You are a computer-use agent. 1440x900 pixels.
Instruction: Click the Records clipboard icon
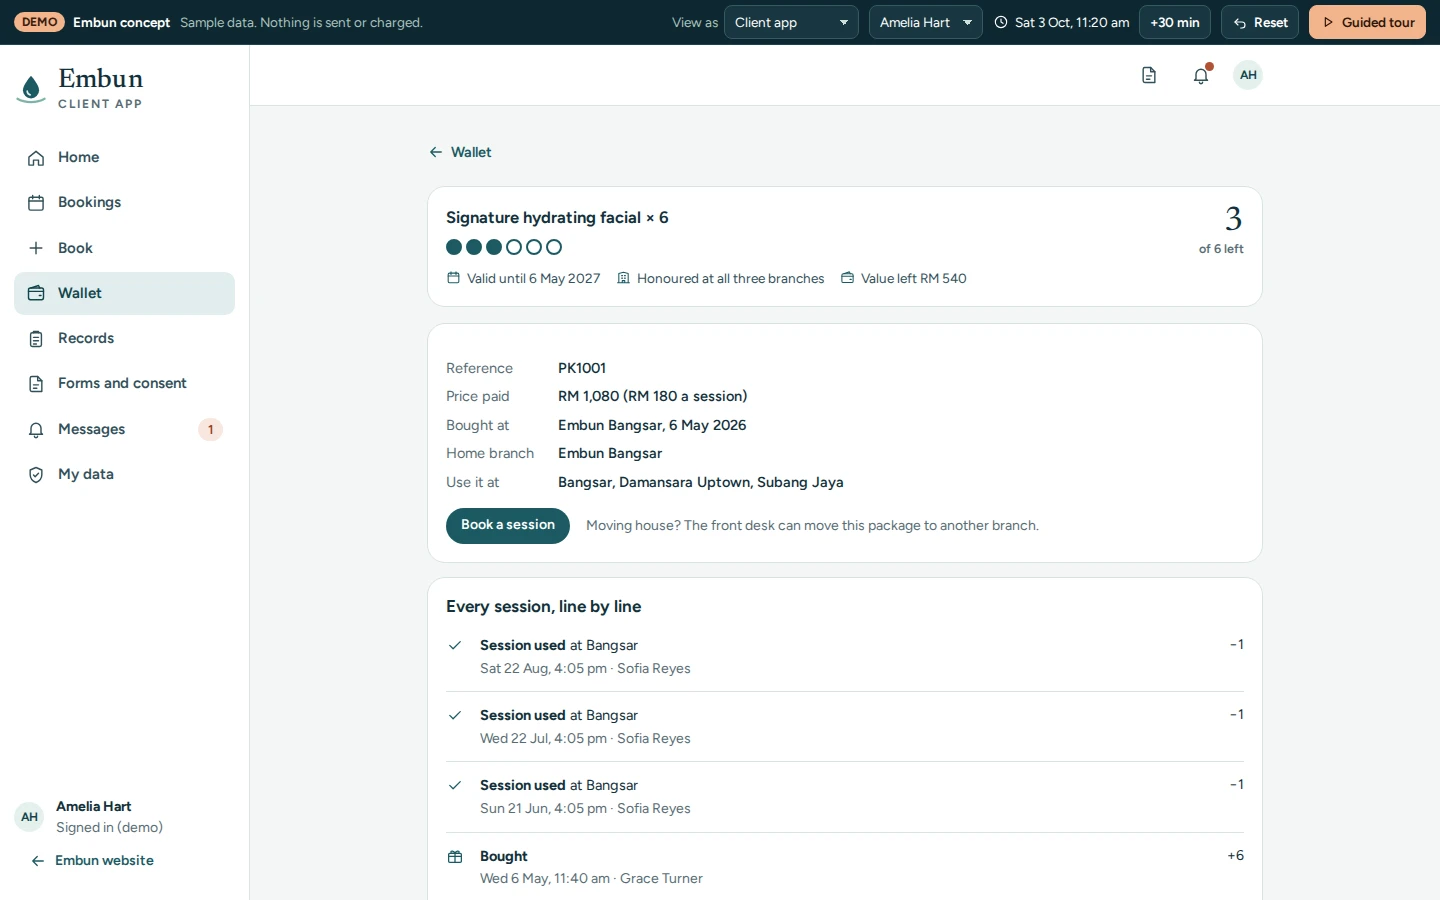point(36,339)
